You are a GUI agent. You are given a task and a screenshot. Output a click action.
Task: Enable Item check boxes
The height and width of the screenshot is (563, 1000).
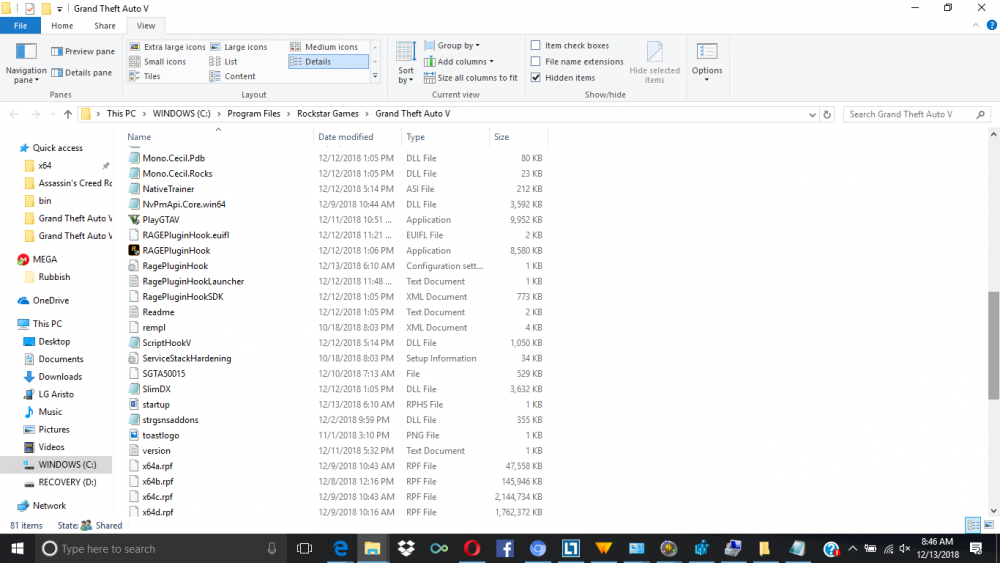(536, 45)
